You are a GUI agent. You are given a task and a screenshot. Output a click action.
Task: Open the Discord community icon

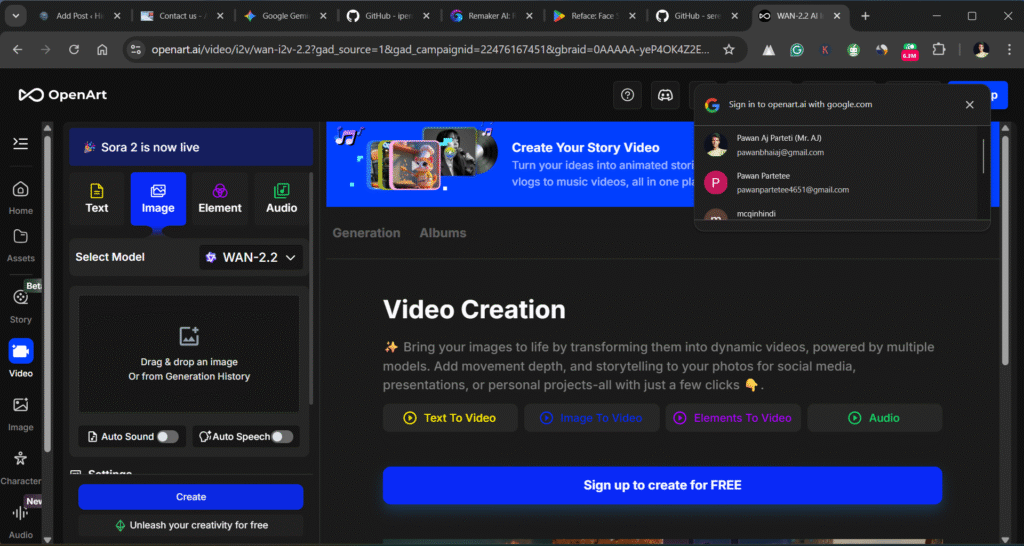[x=665, y=95]
